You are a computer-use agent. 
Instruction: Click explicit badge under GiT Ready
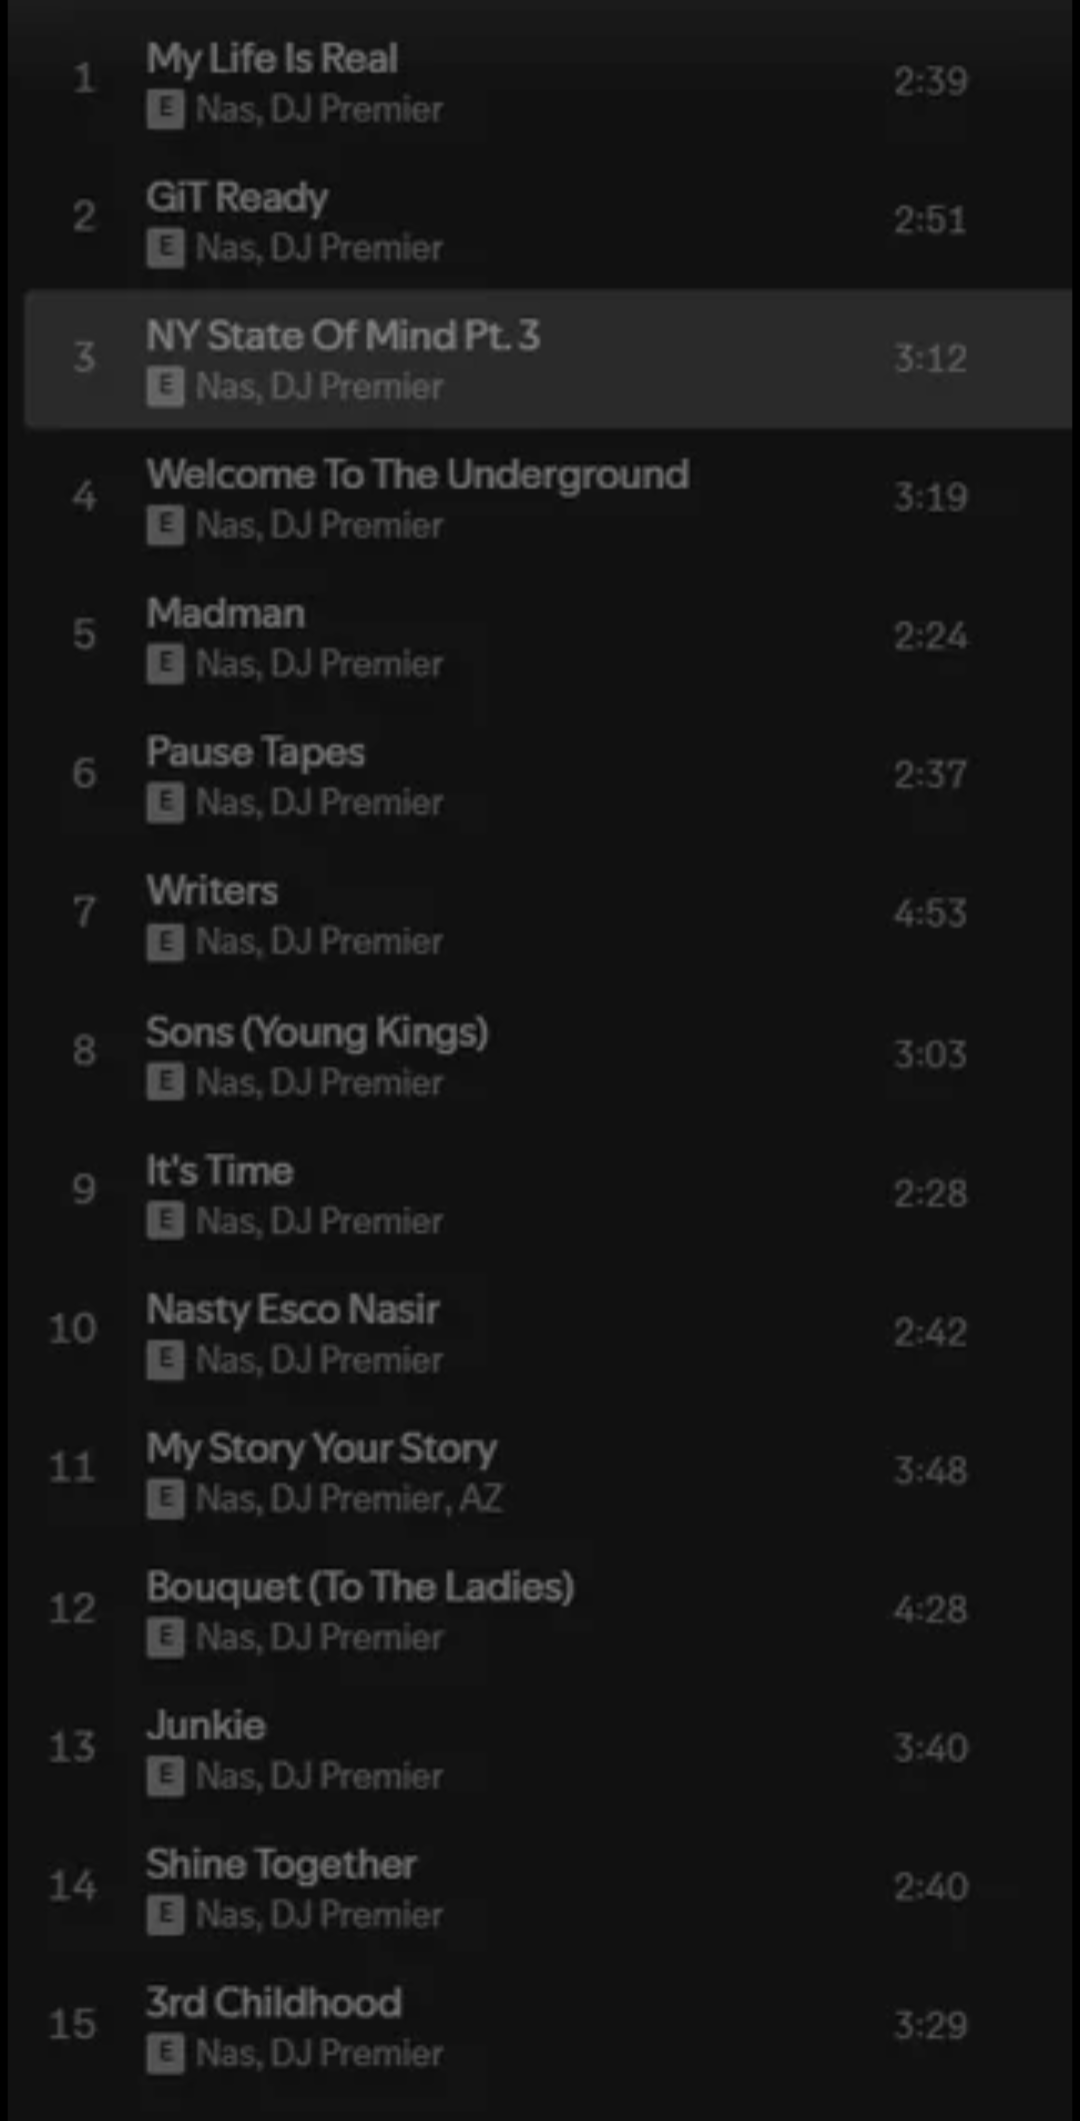[x=165, y=247]
